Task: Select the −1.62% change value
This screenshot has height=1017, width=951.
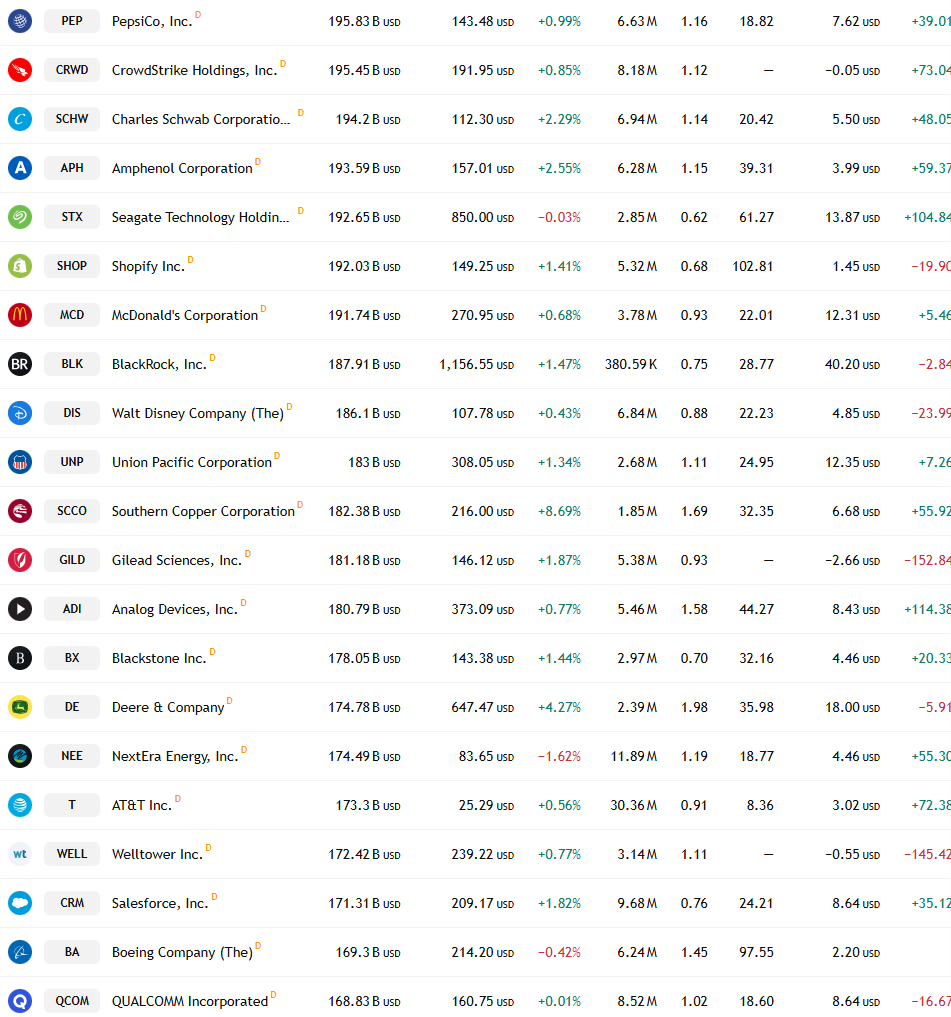Action: (559, 756)
